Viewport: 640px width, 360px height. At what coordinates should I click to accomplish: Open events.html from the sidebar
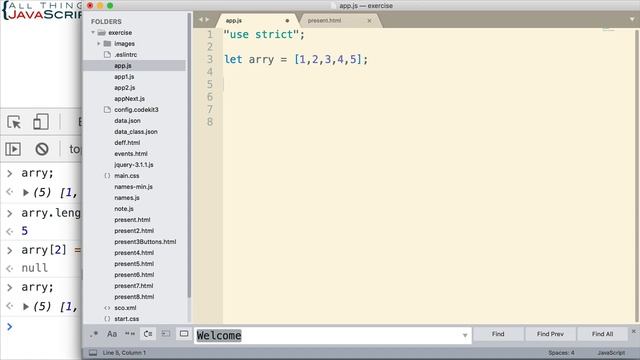tap(131, 153)
